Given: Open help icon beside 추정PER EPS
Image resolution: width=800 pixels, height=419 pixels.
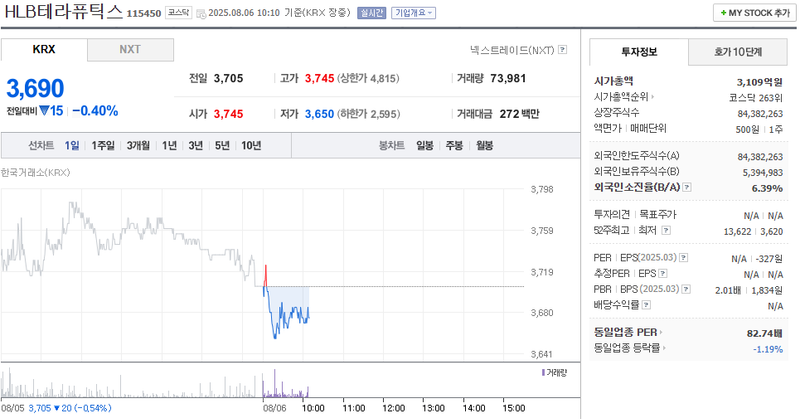Looking at the screenshot, I should point(663,274).
